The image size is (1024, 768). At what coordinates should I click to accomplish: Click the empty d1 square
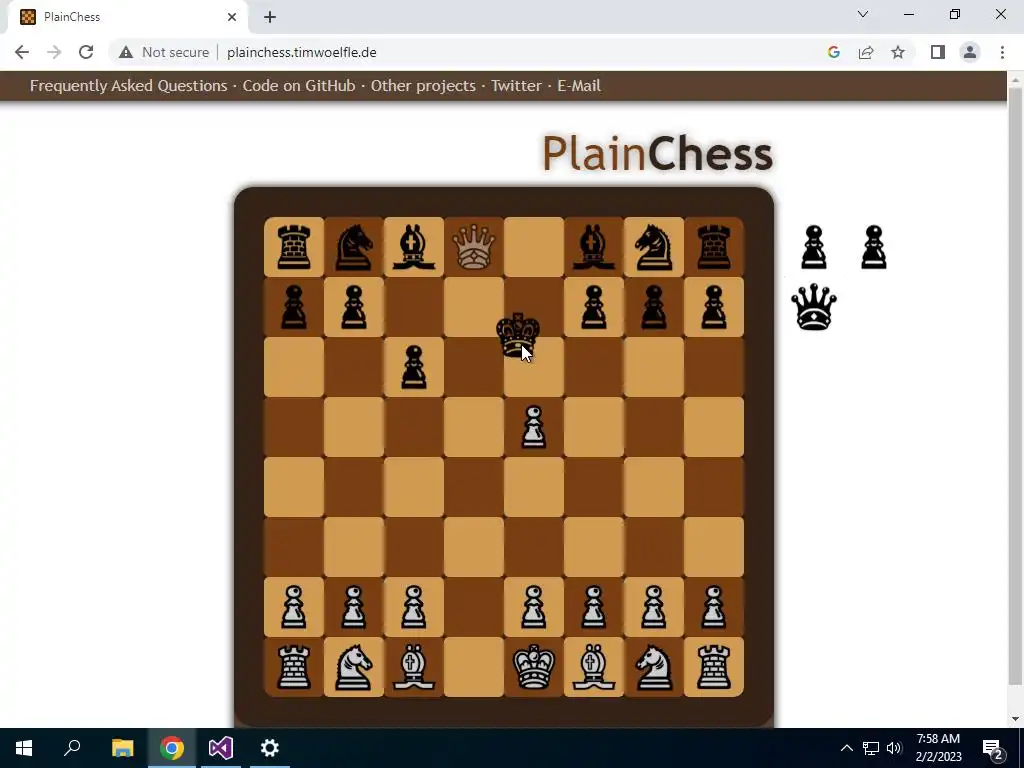click(474, 667)
